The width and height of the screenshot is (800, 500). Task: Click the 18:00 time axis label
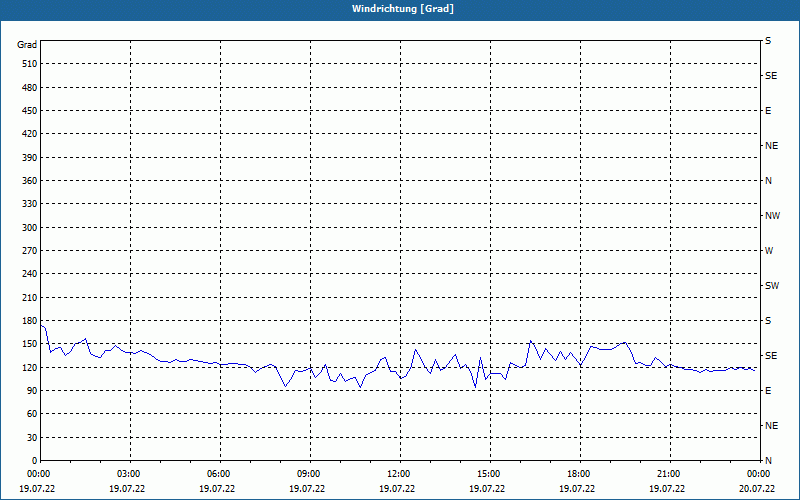click(577, 474)
